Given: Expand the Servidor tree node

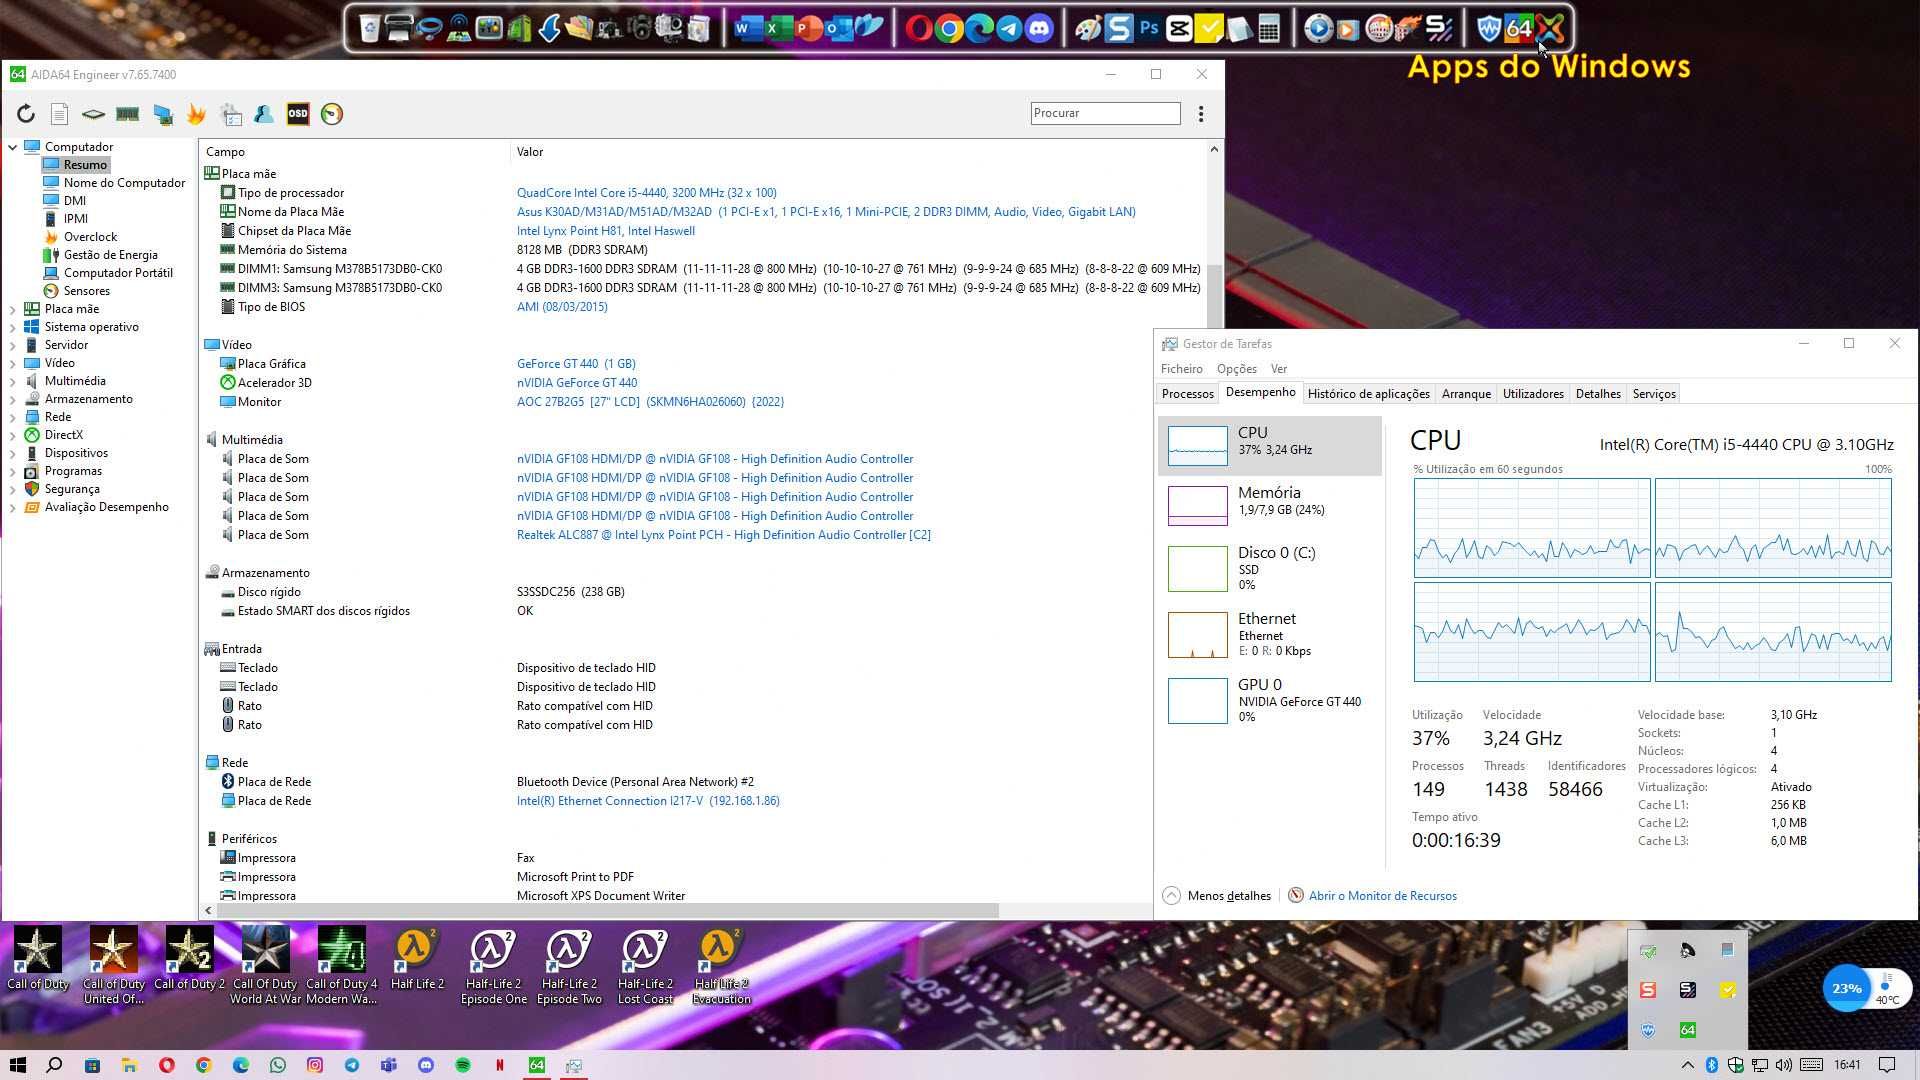Looking at the screenshot, I should (13, 345).
